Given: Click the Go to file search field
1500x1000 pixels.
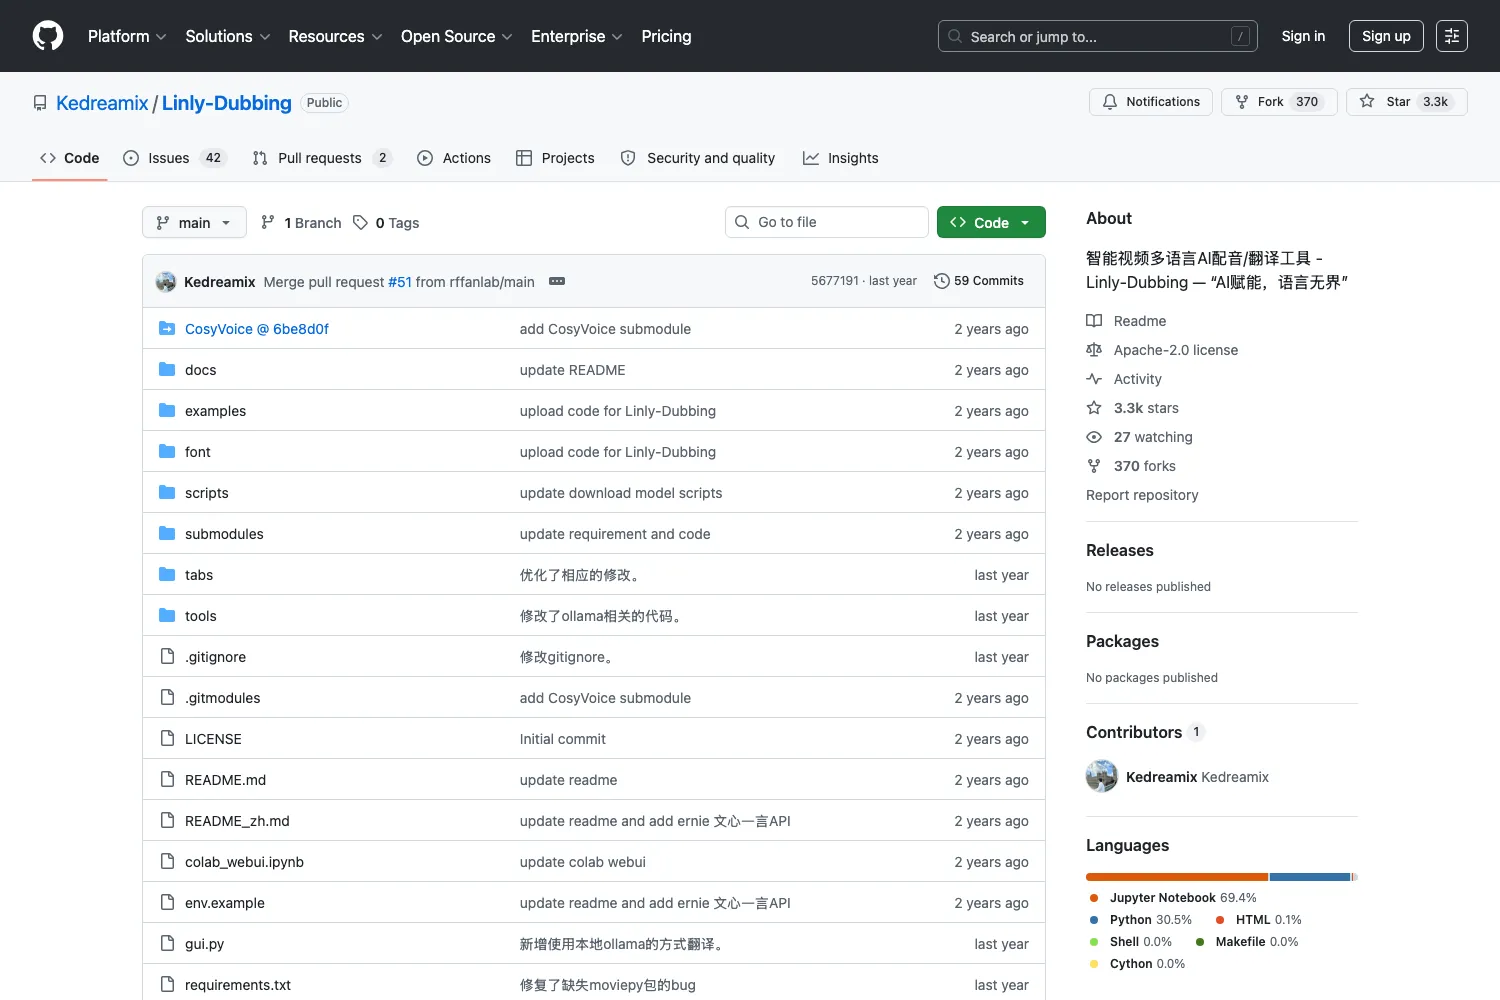Looking at the screenshot, I should tap(827, 222).
